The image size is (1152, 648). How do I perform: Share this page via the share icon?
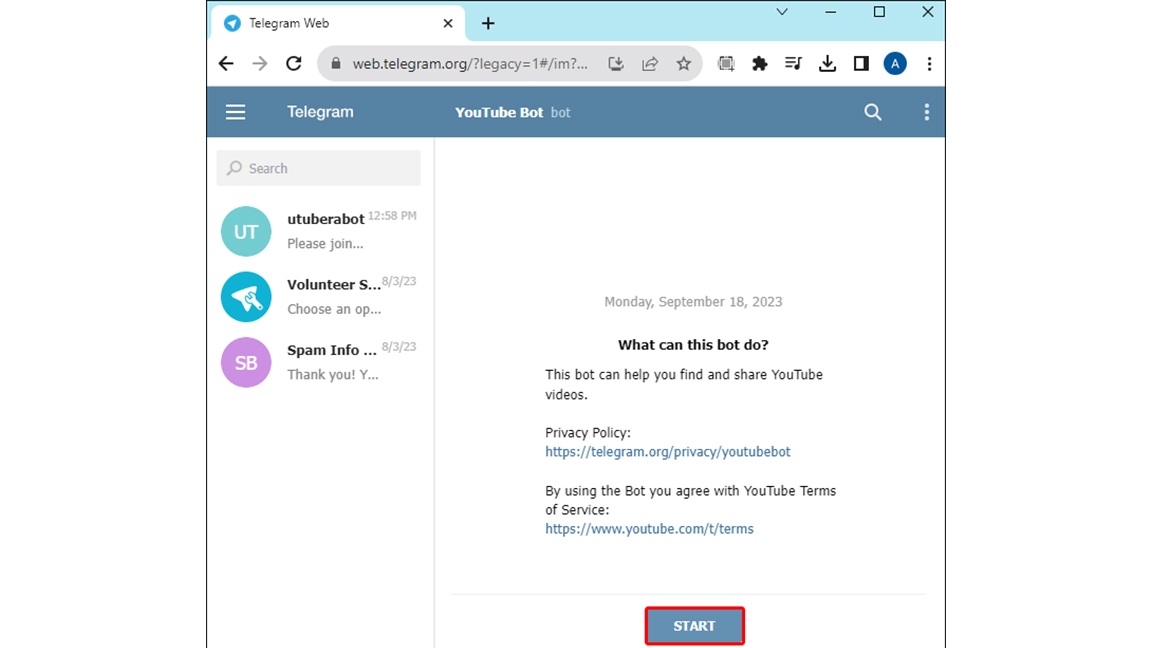[x=649, y=63]
